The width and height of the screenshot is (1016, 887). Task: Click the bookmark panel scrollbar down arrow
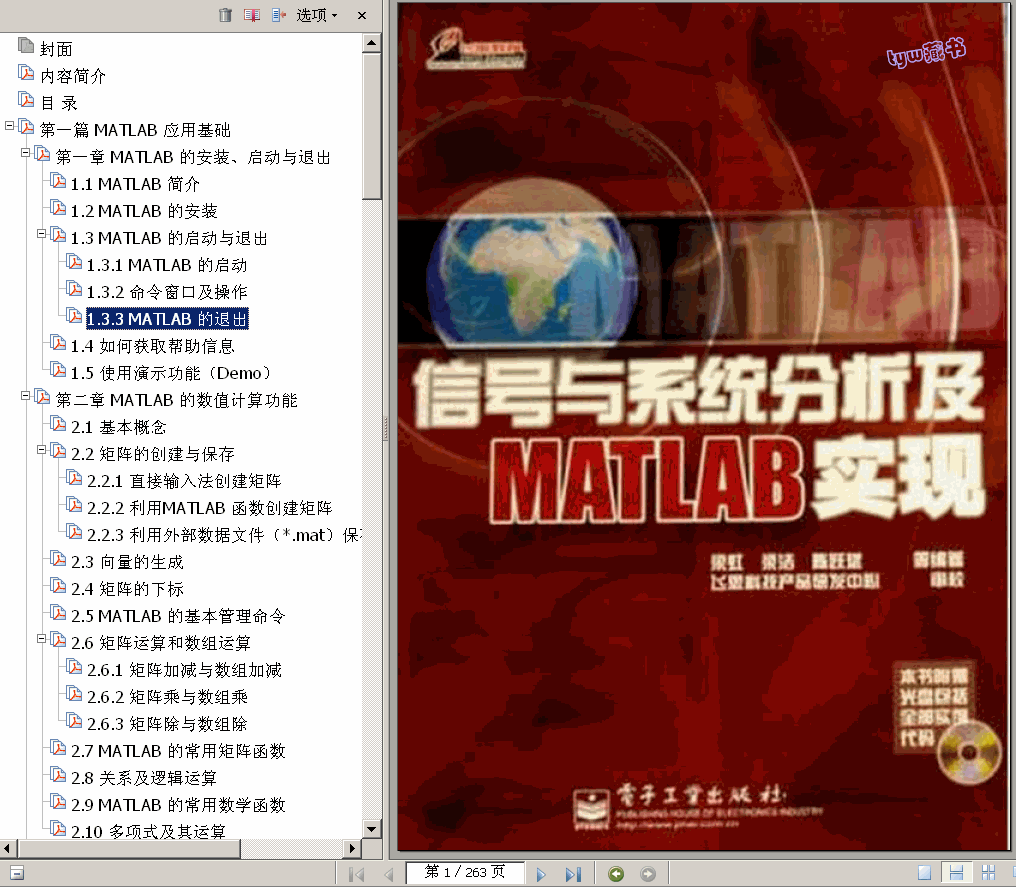click(374, 829)
